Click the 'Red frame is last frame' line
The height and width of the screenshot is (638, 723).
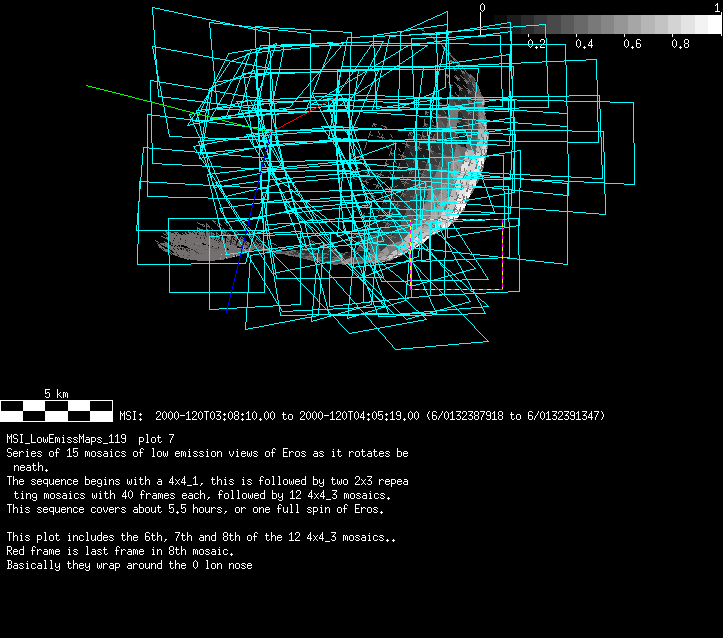(121, 551)
